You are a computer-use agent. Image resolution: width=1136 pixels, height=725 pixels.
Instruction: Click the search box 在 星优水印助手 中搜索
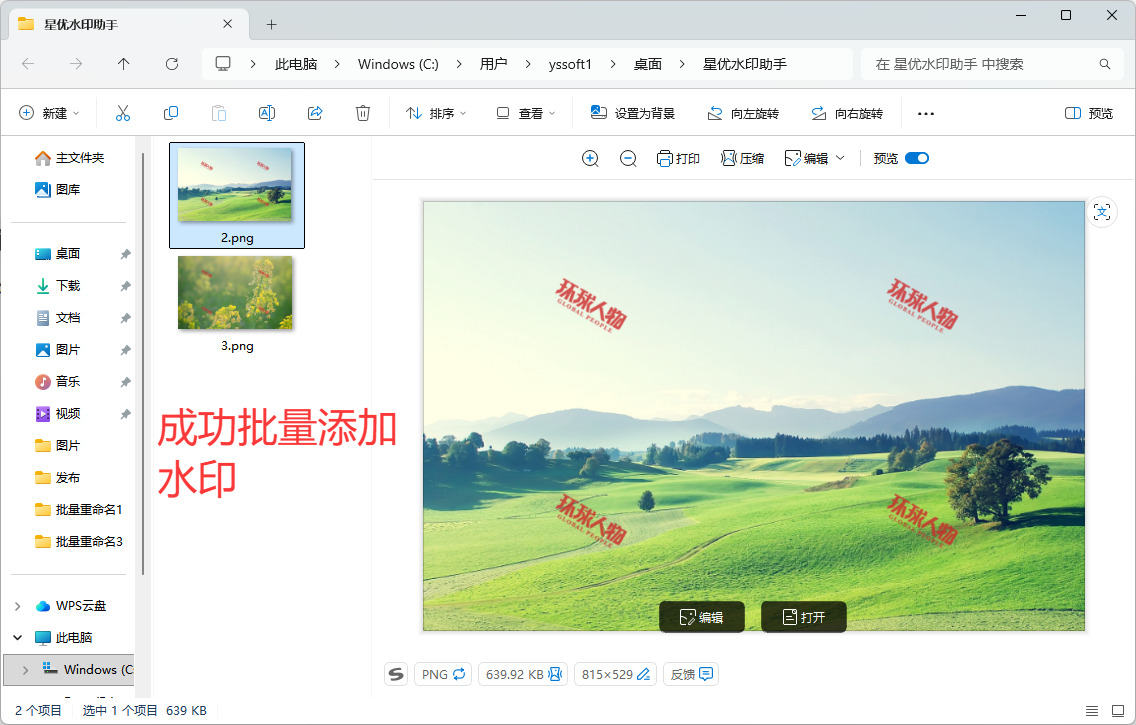coord(992,64)
